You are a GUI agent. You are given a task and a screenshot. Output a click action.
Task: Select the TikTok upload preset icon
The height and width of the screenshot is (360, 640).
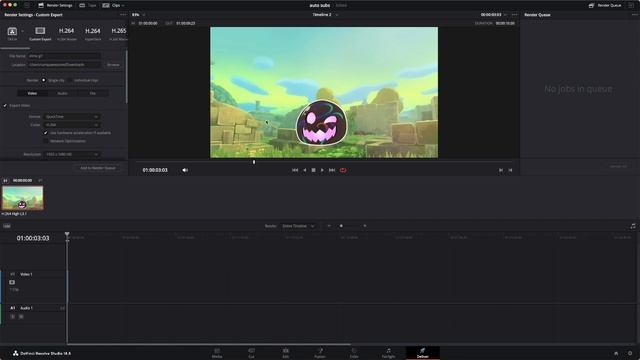coord(12,33)
